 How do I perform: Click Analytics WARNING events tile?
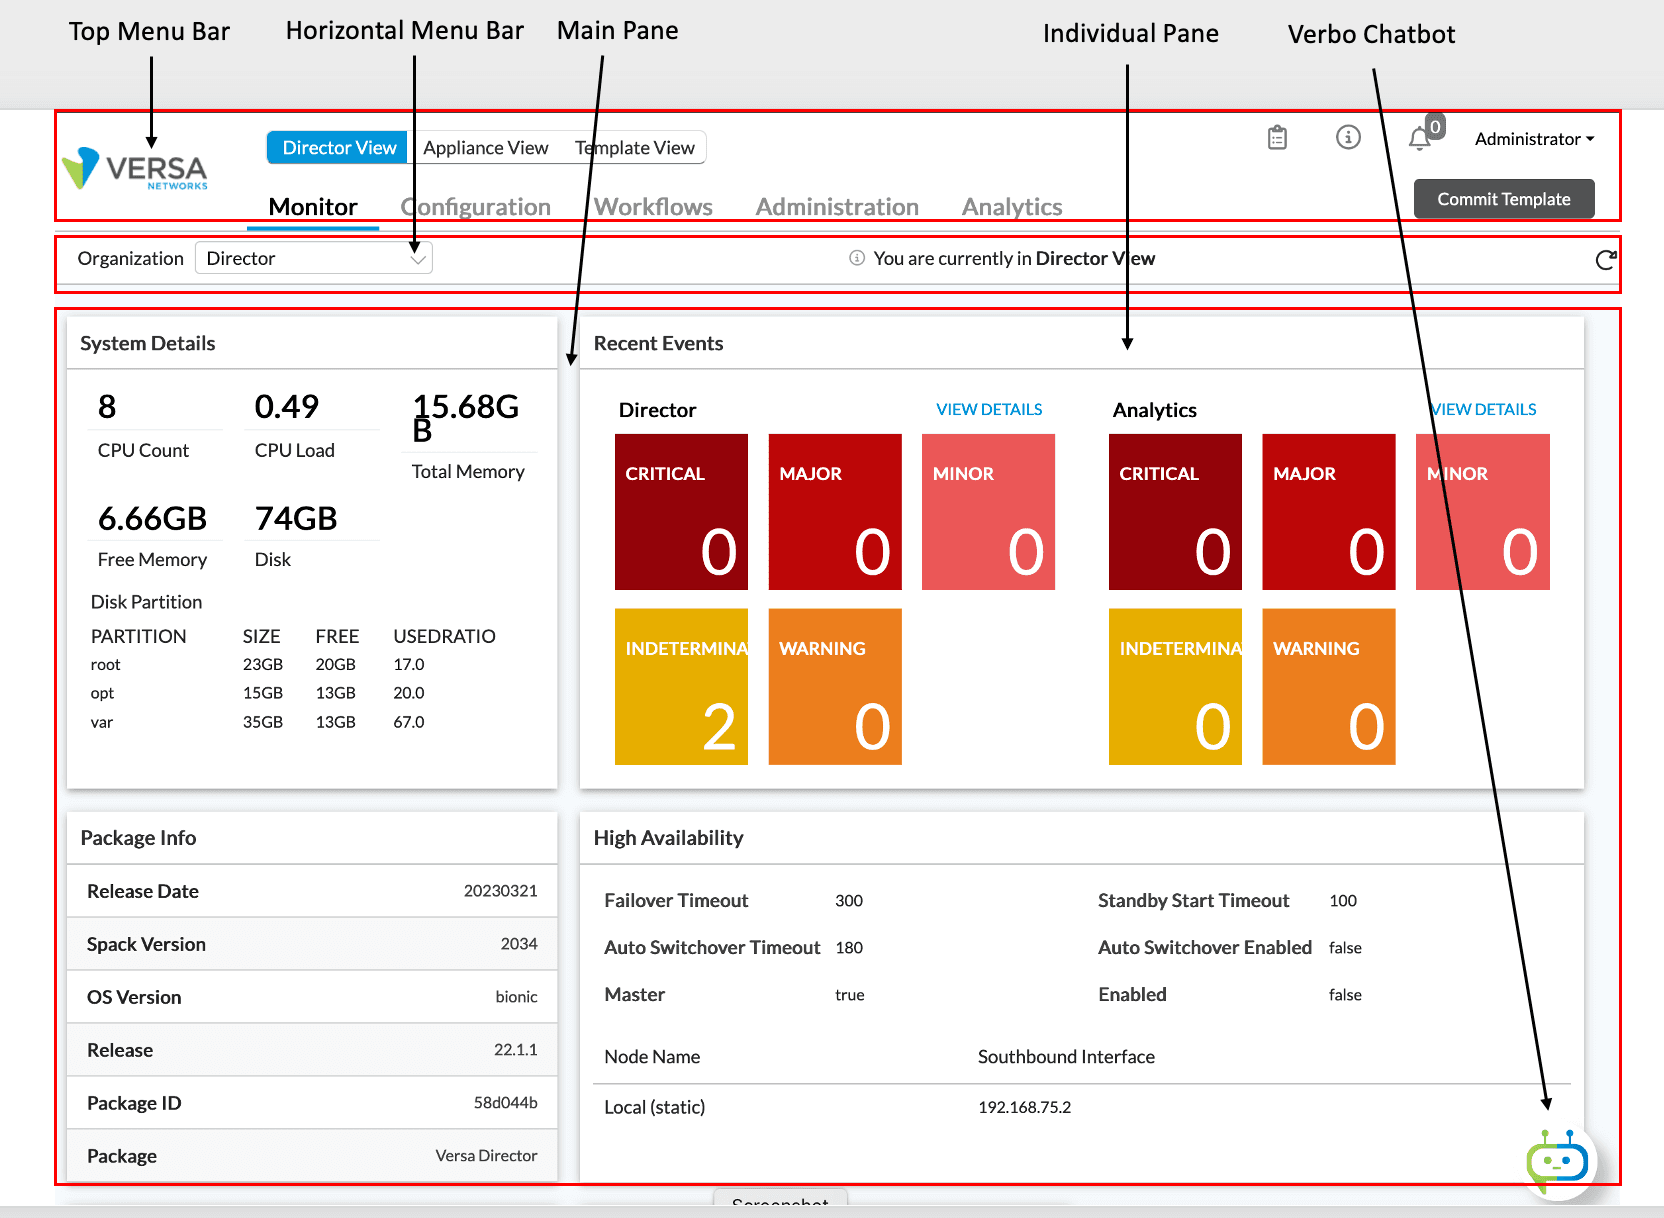click(1329, 687)
